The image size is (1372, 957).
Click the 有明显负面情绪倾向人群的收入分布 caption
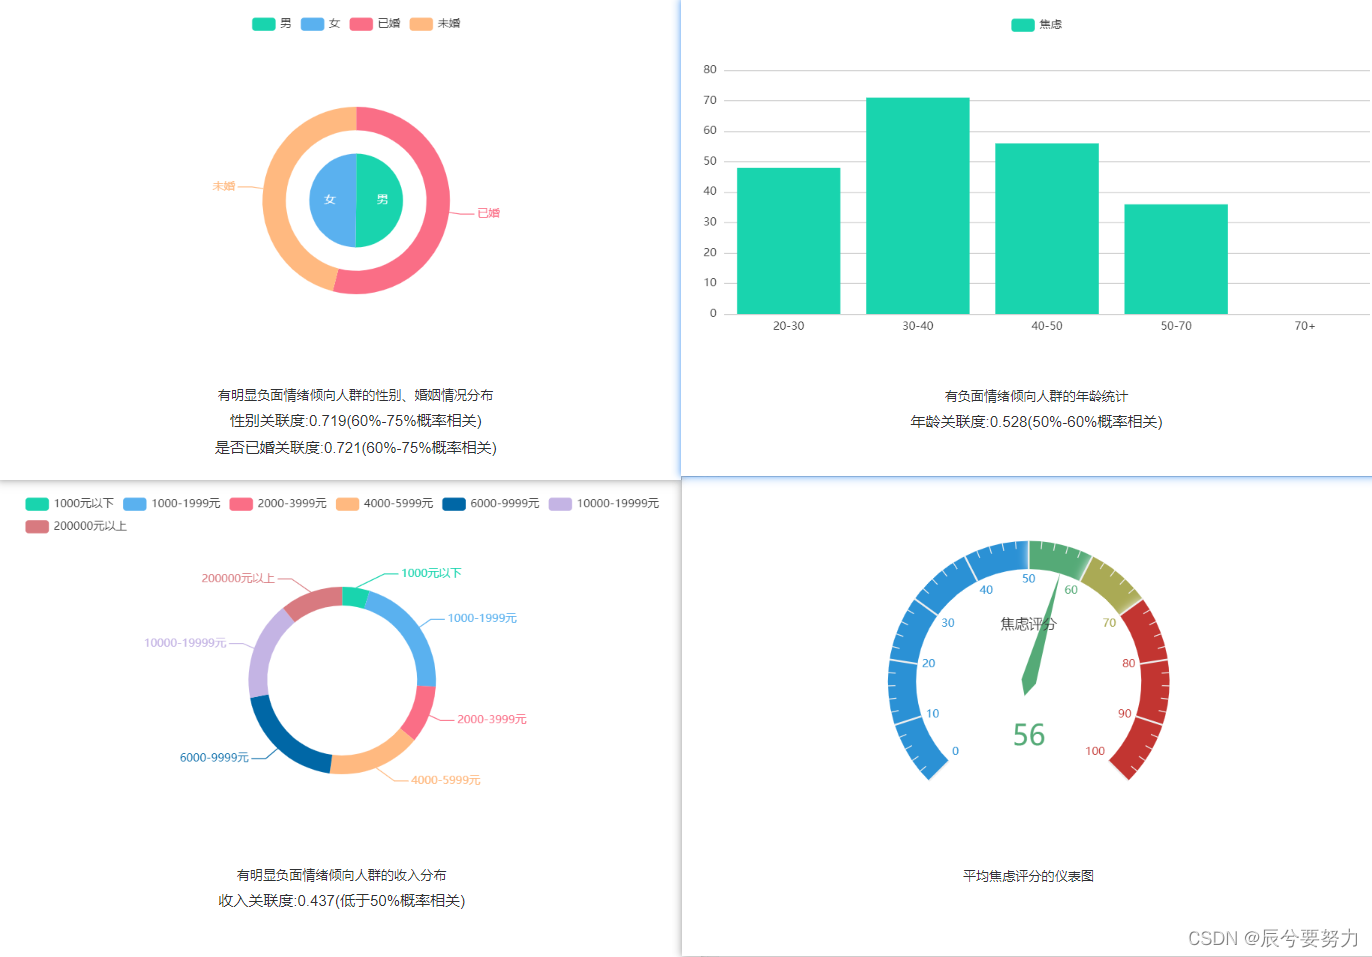[x=342, y=875]
